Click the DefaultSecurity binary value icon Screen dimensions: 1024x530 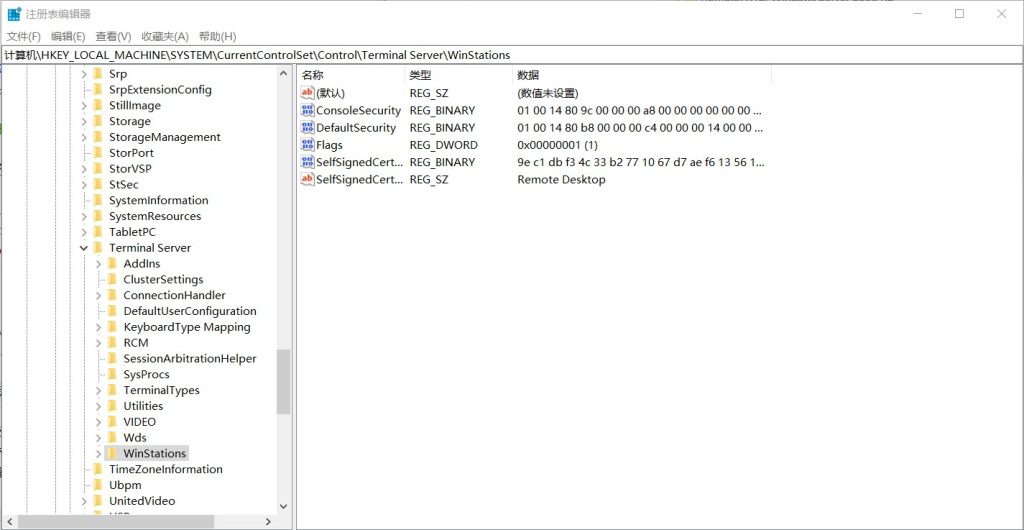click(308, 128)
